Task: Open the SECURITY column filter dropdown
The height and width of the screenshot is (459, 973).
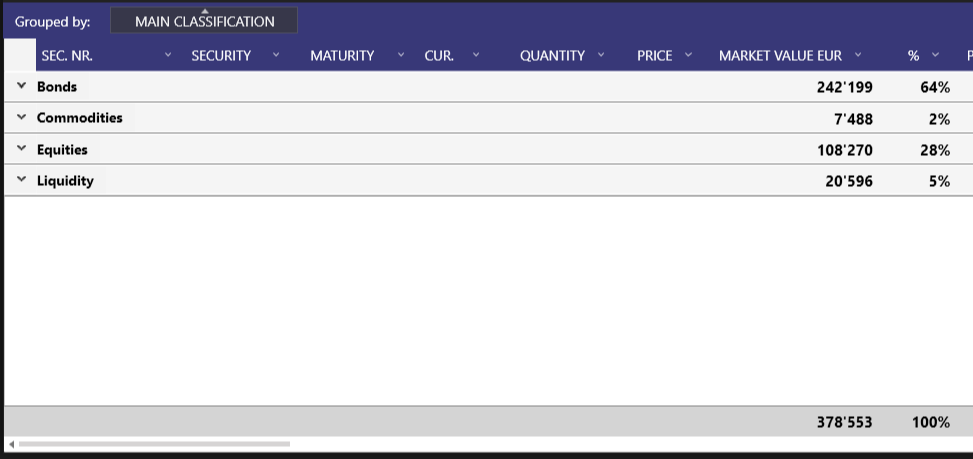Action: pos(276,55)
